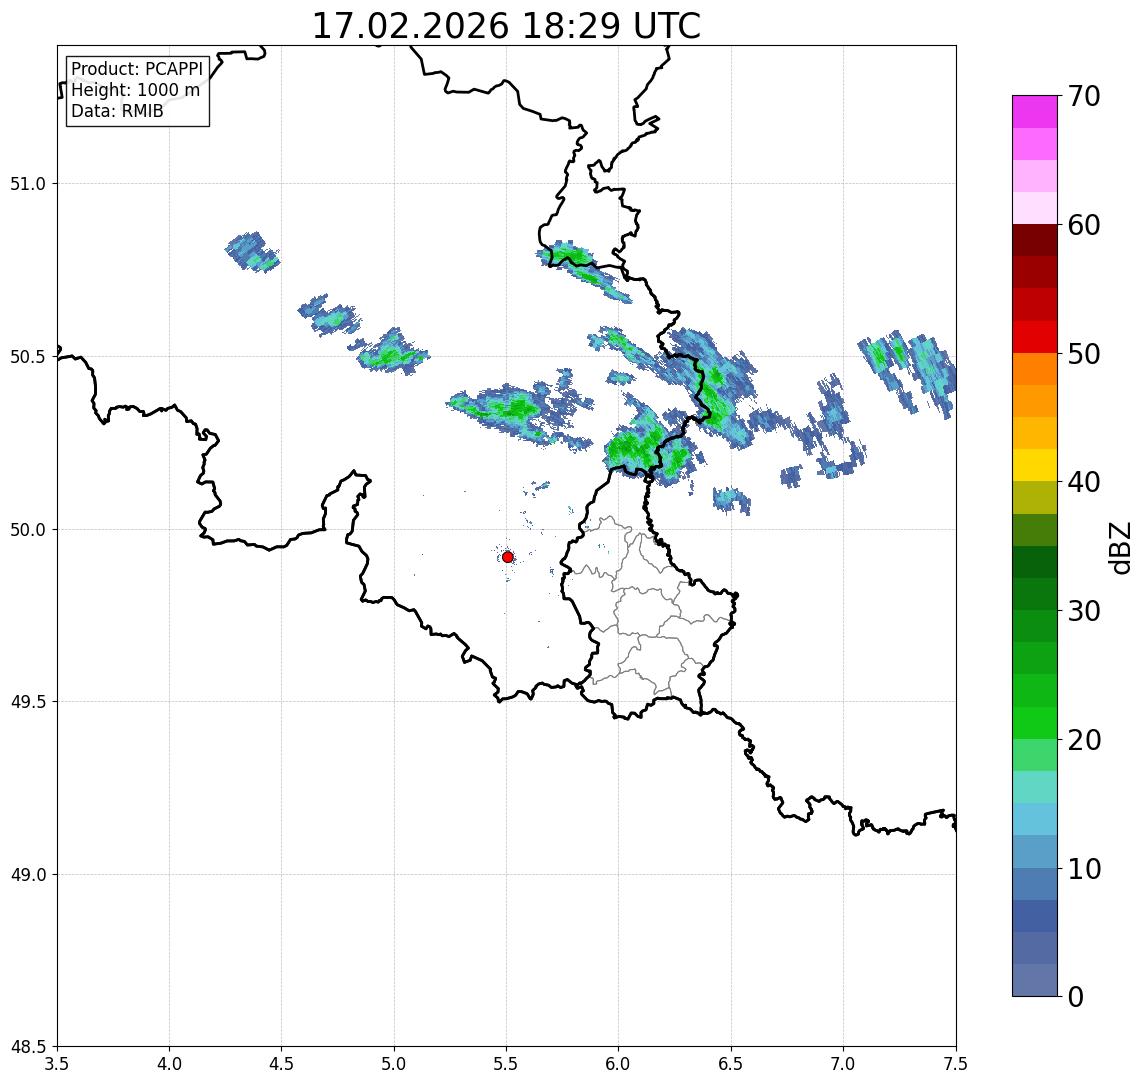Viewport: 1145px width, 1084px height.
Task: Click the orange swatch just below 50
Action: [x=1035, y=369]
